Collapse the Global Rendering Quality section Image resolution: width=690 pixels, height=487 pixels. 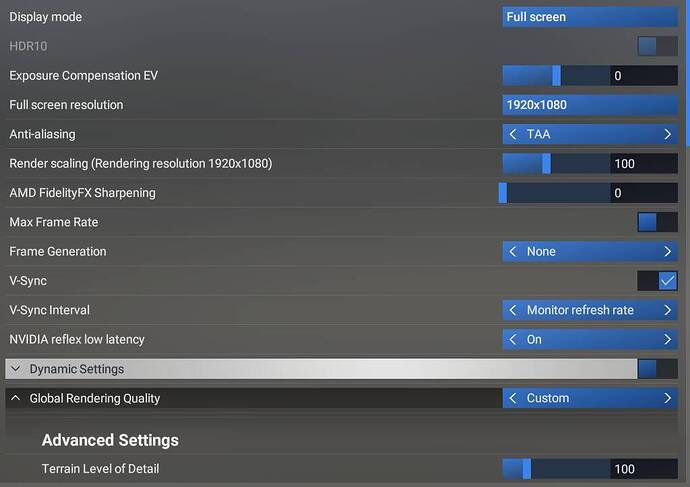(x=16, y=398)
